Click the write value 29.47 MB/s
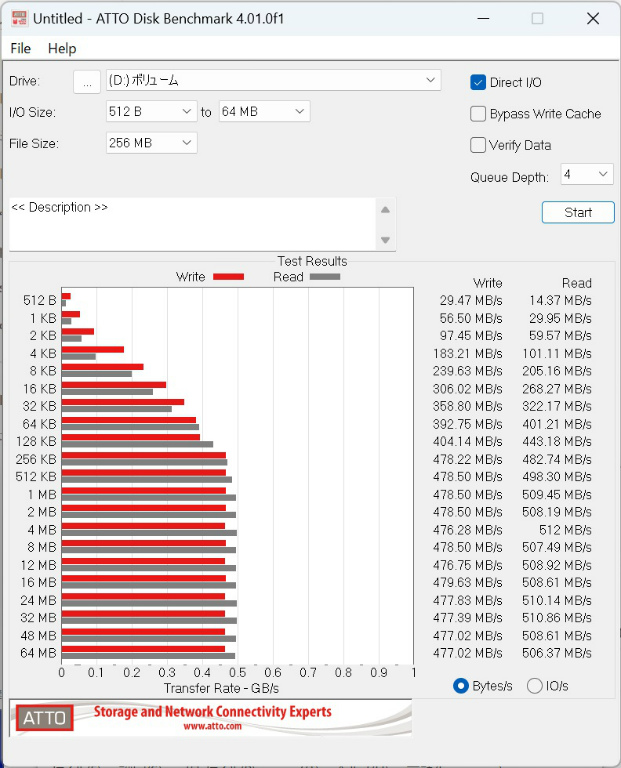The width and height of the screenshot is (621, 768). pos(471,300)
